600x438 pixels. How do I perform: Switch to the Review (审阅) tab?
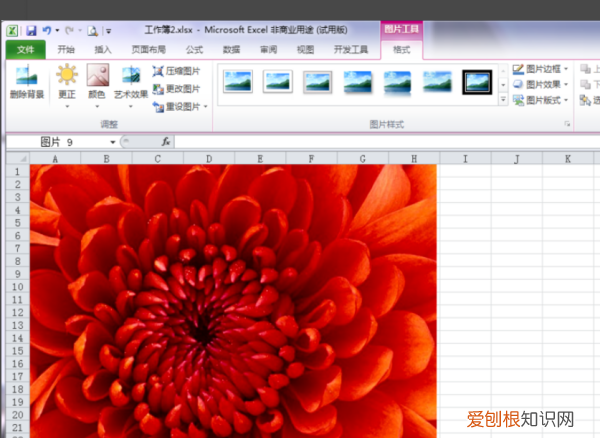coord(269,49)
